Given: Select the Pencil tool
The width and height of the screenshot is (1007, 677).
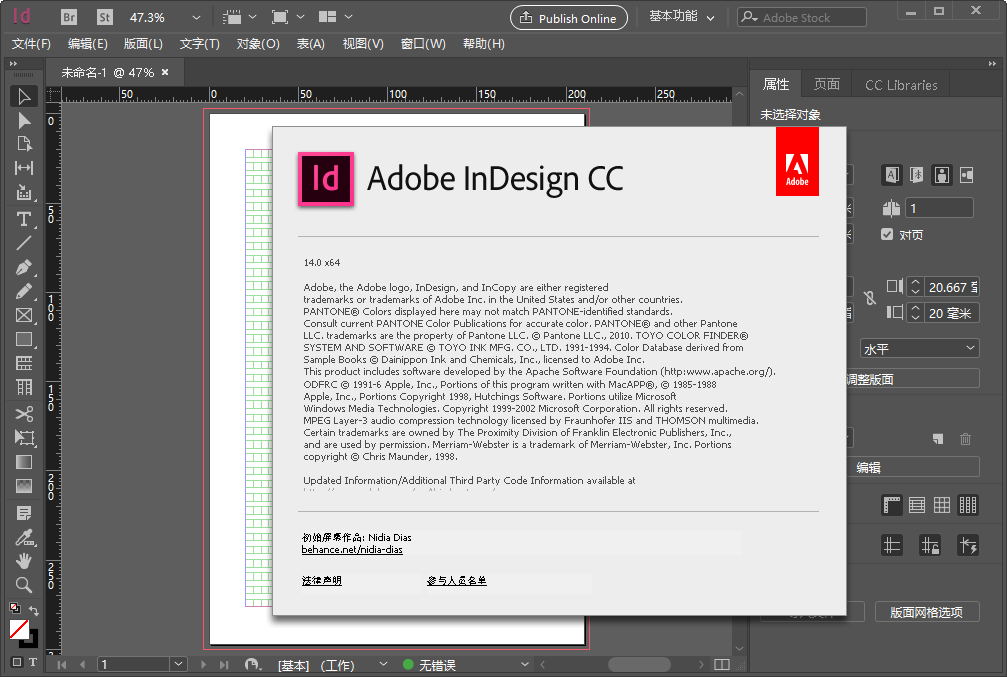Looking at the screenshot, I should 25,291.
